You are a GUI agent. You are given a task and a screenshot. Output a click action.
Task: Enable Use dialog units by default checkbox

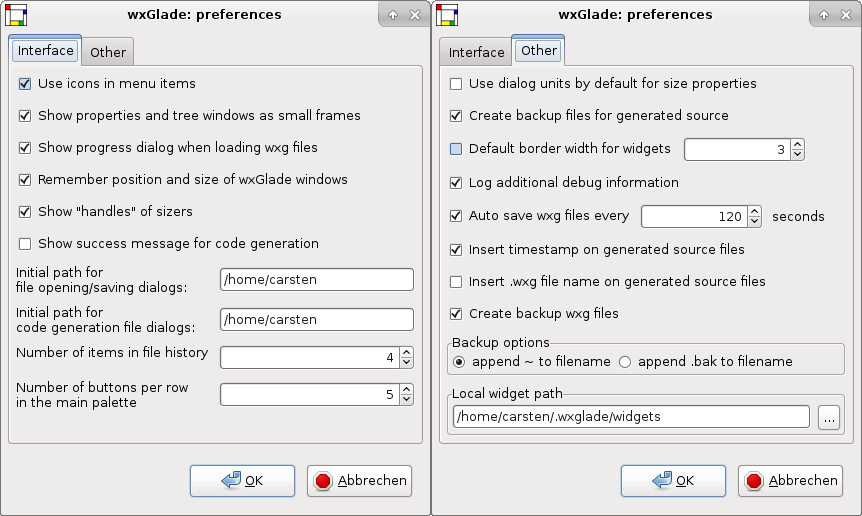pyautogui.click(x=456, y=84)
